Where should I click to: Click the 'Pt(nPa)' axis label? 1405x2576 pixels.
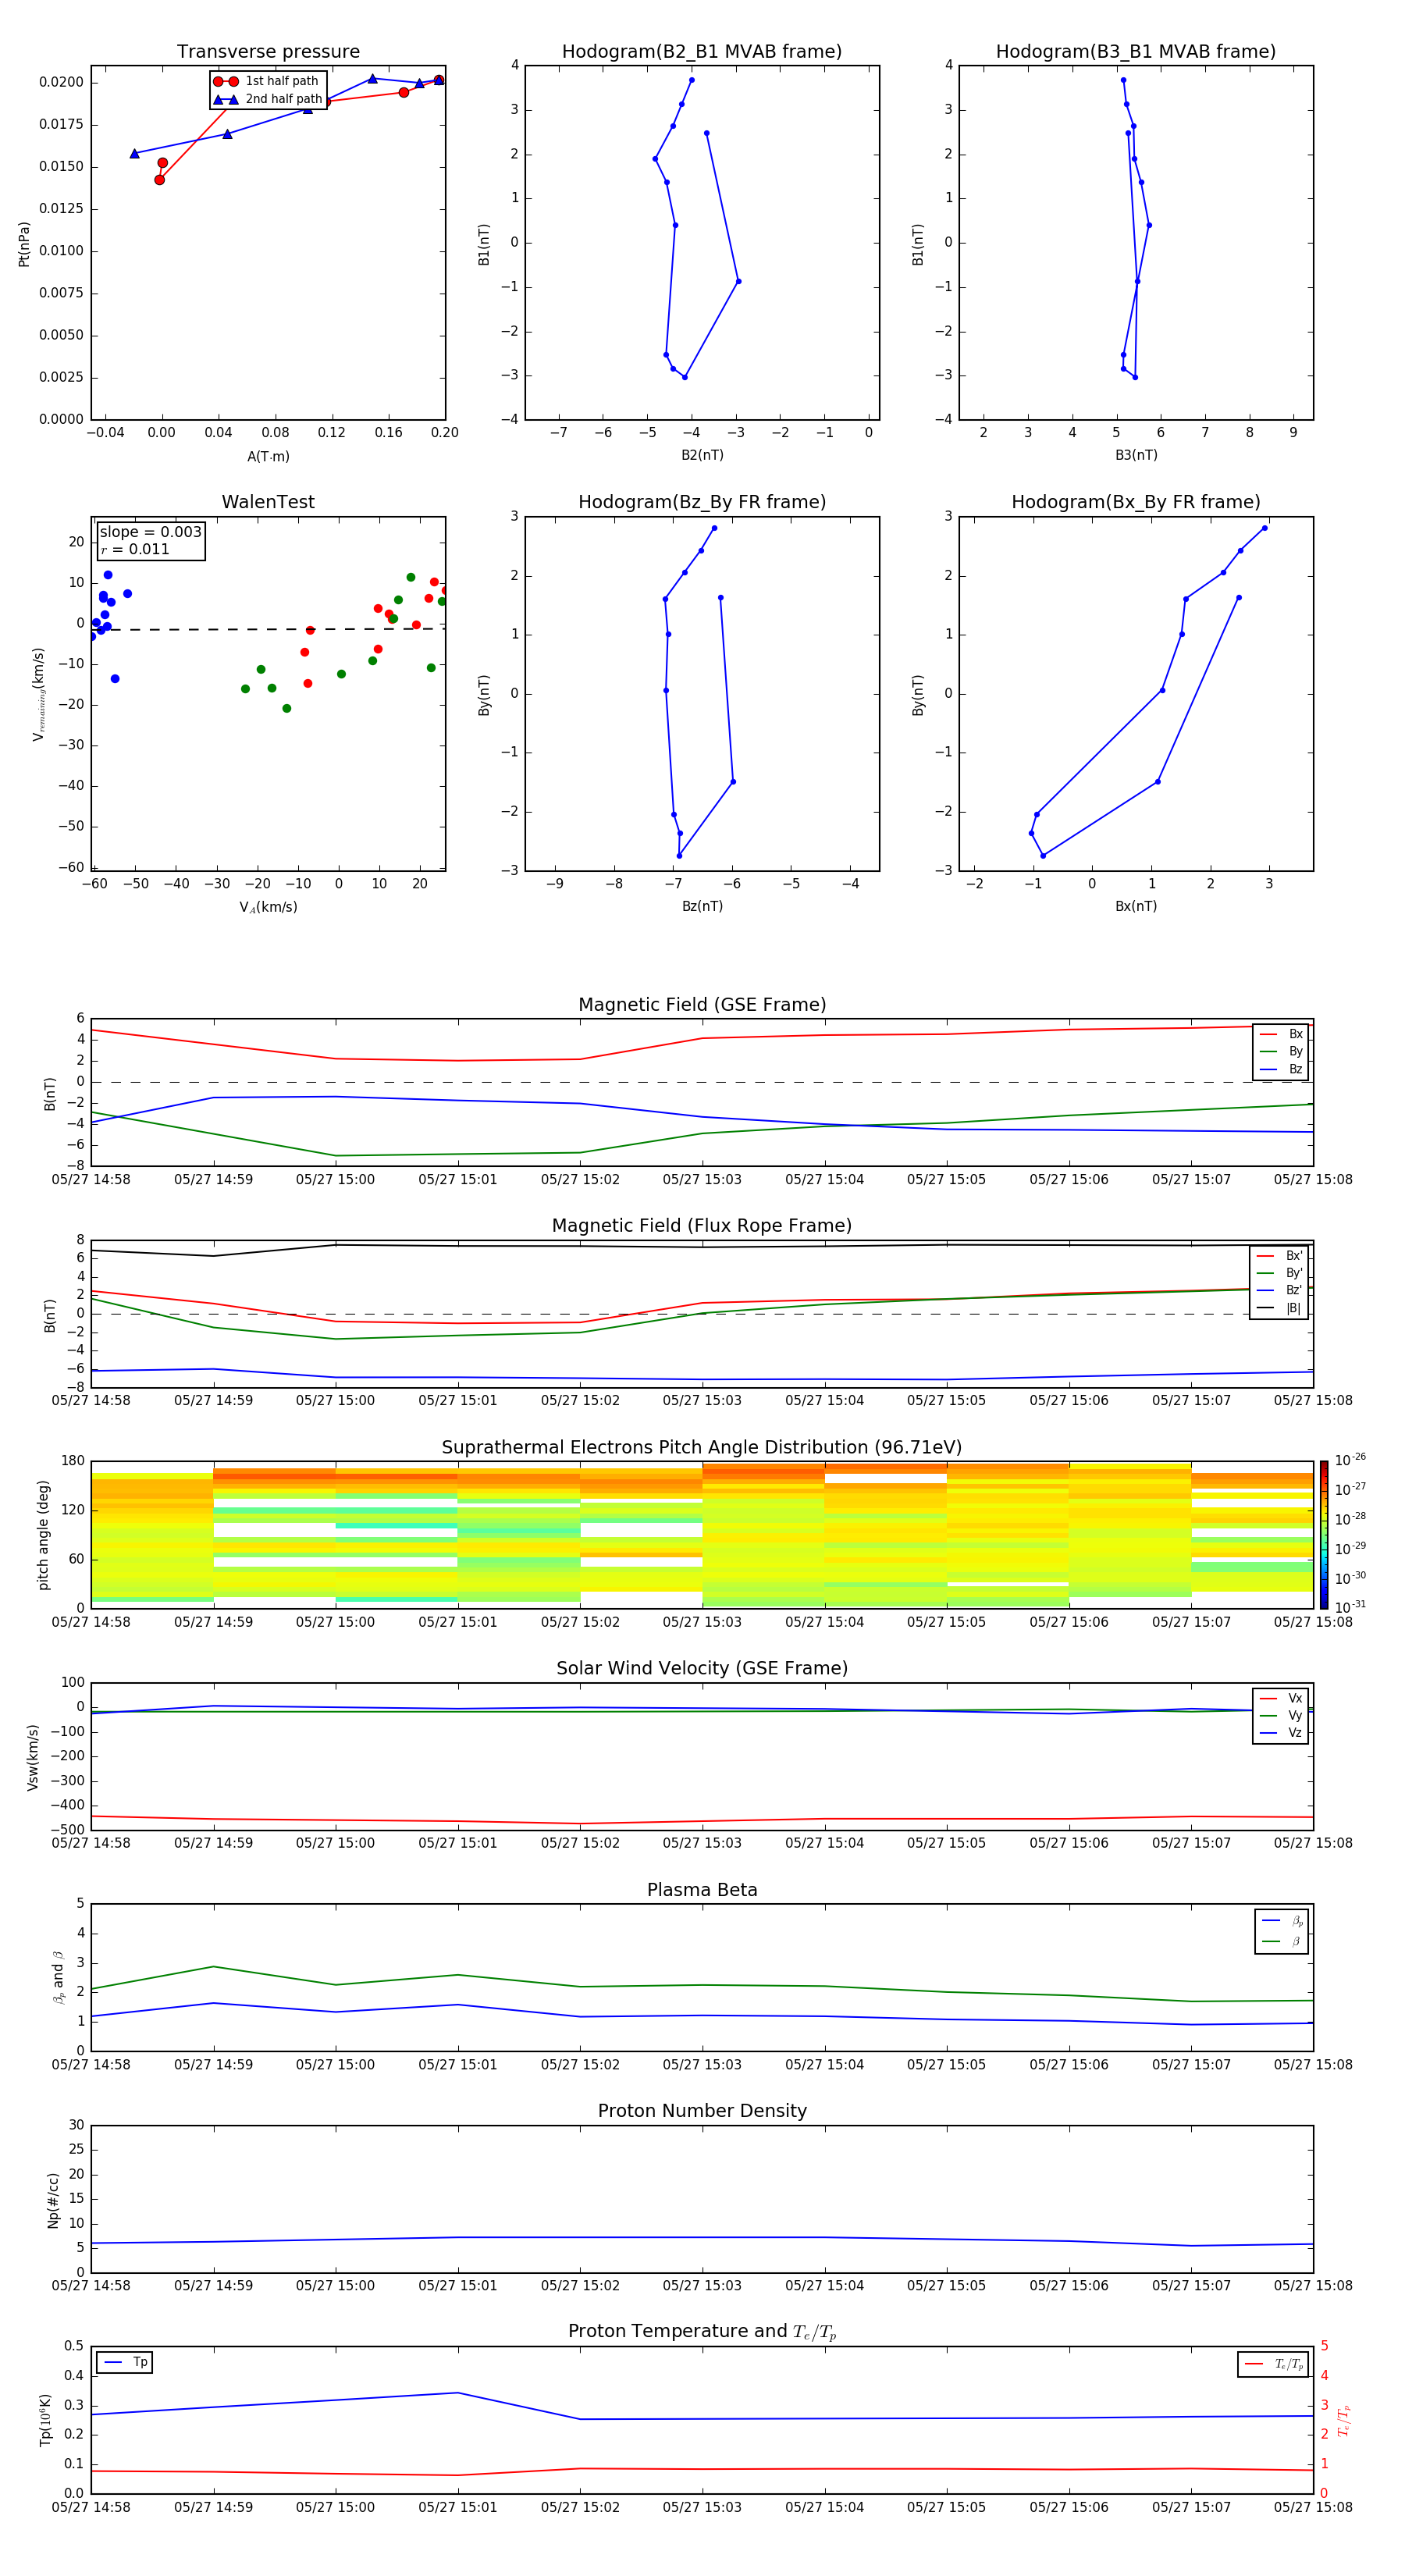click(24, 244)
